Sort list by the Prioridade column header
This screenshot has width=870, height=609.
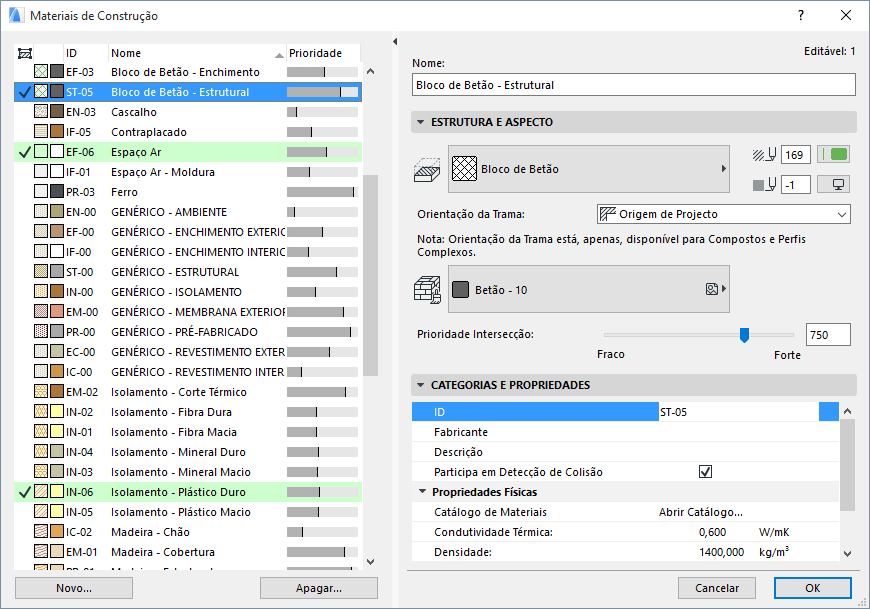pyautogui.click(x=323, y=53)
